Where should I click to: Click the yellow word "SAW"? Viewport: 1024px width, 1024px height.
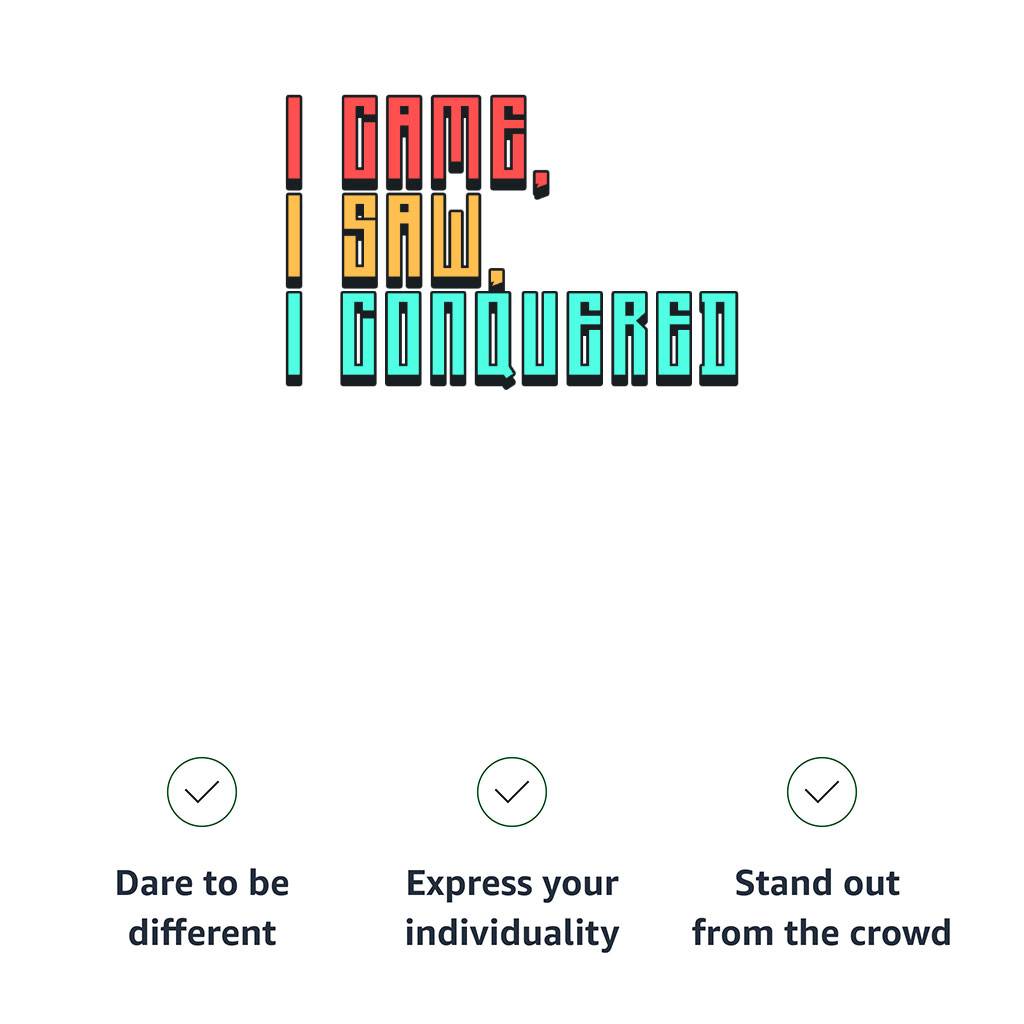[x=412, y=240]
